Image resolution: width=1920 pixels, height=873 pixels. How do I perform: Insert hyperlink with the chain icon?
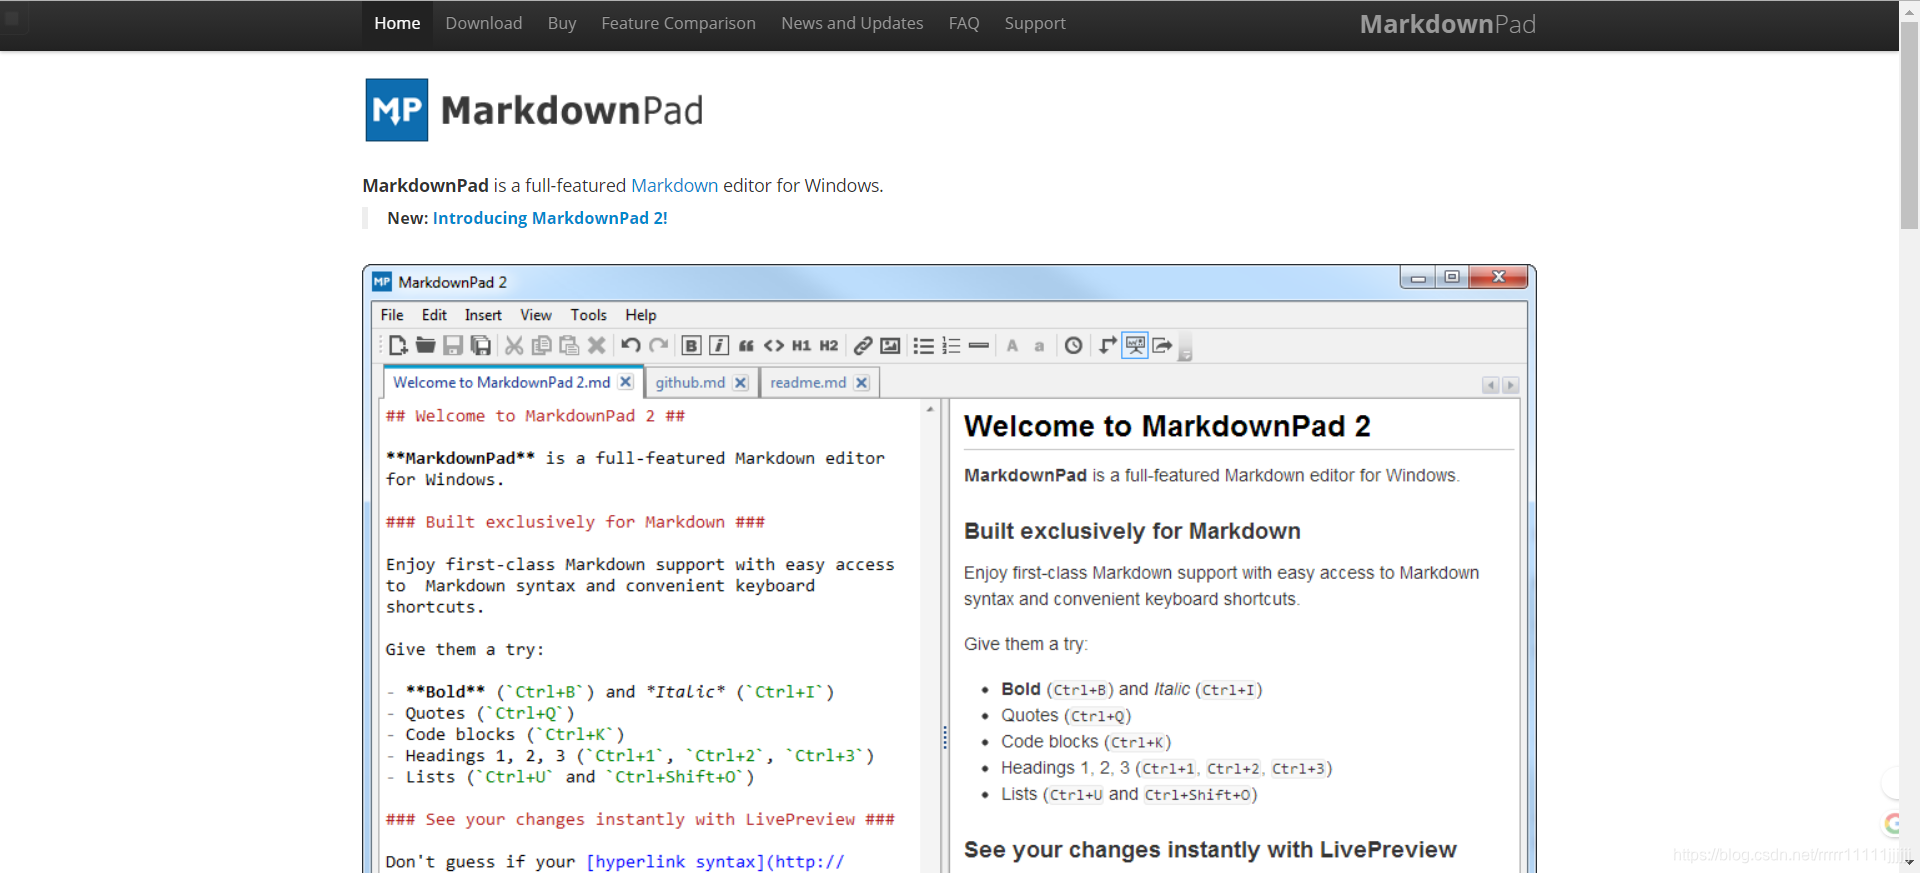[x=862, y=346]
